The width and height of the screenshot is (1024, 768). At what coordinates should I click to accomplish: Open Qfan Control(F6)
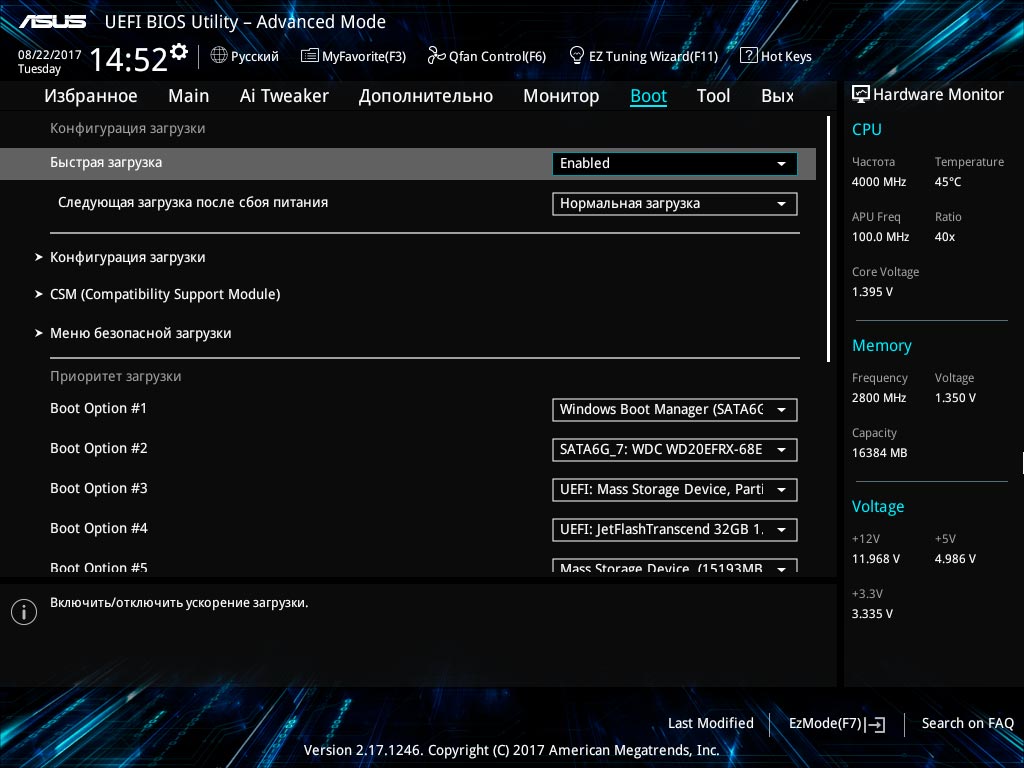tap(487, 56)
